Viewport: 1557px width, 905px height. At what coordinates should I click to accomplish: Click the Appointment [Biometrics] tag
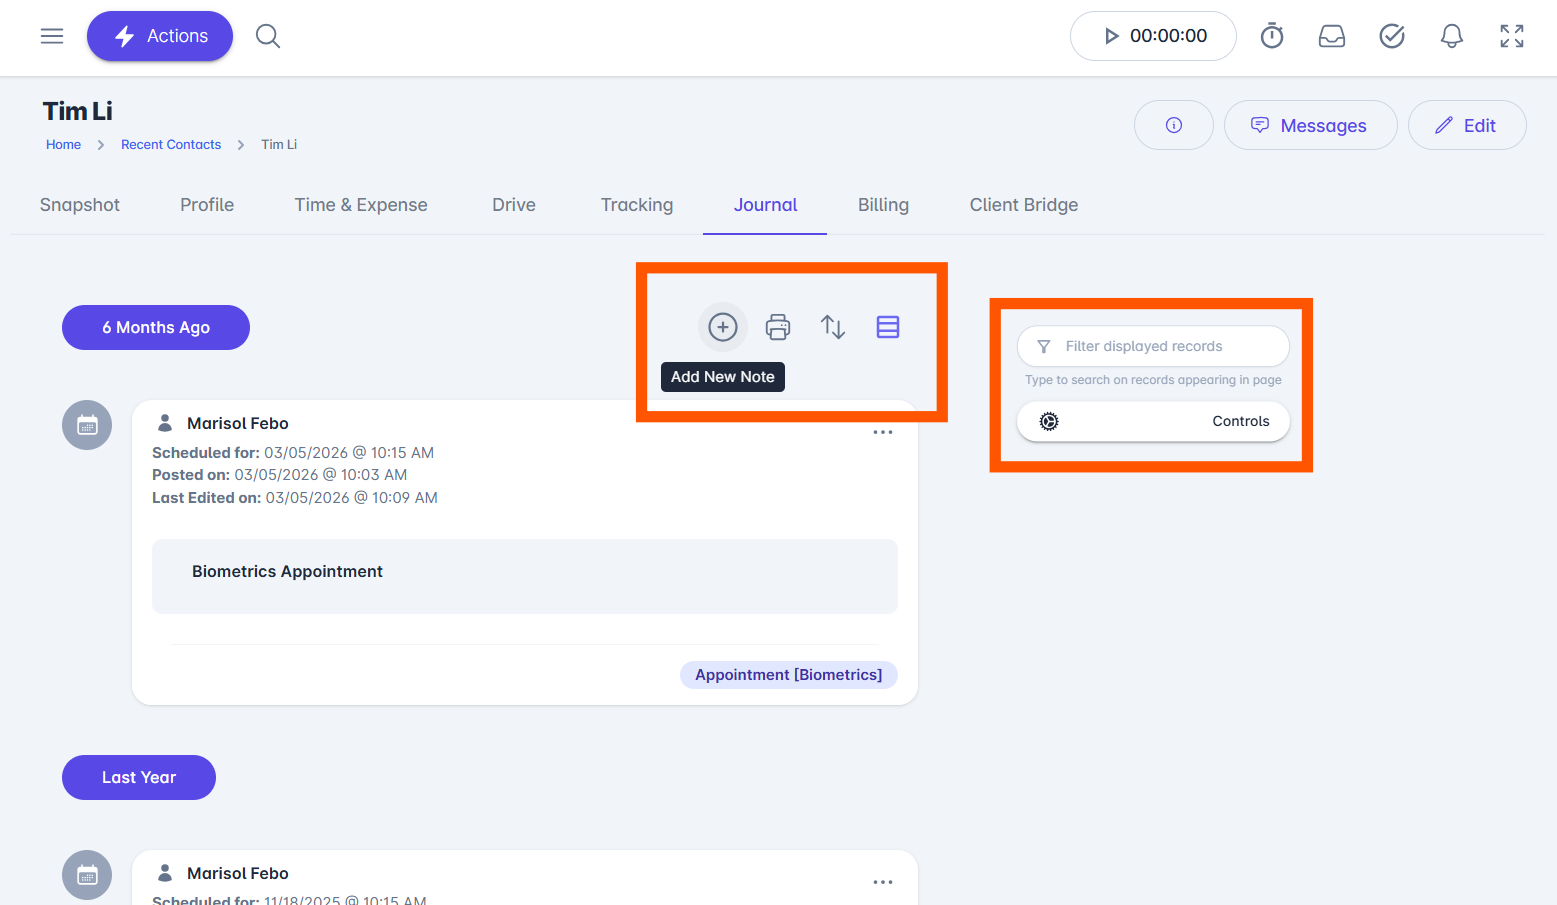point(789,675)
